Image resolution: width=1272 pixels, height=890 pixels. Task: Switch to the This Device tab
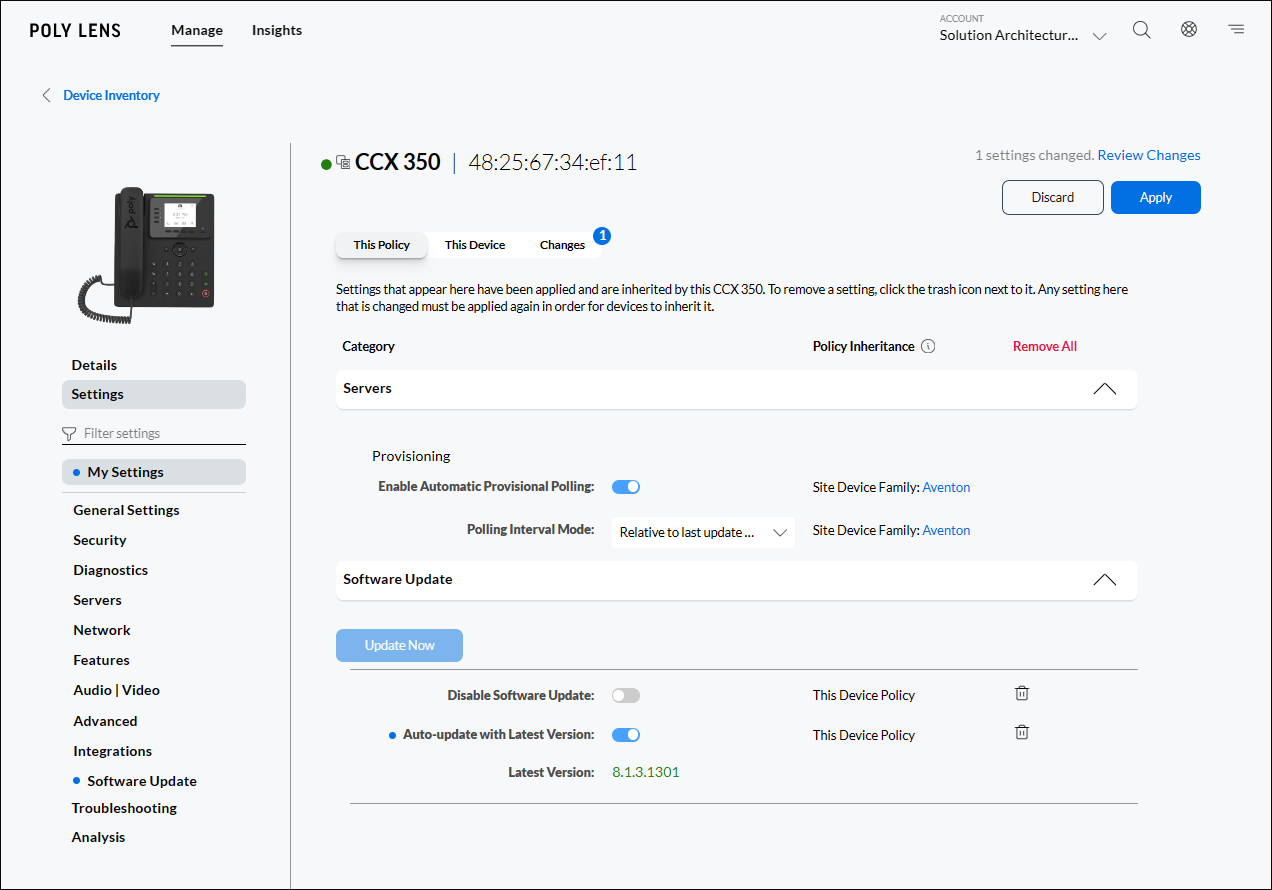pos(475,245)
